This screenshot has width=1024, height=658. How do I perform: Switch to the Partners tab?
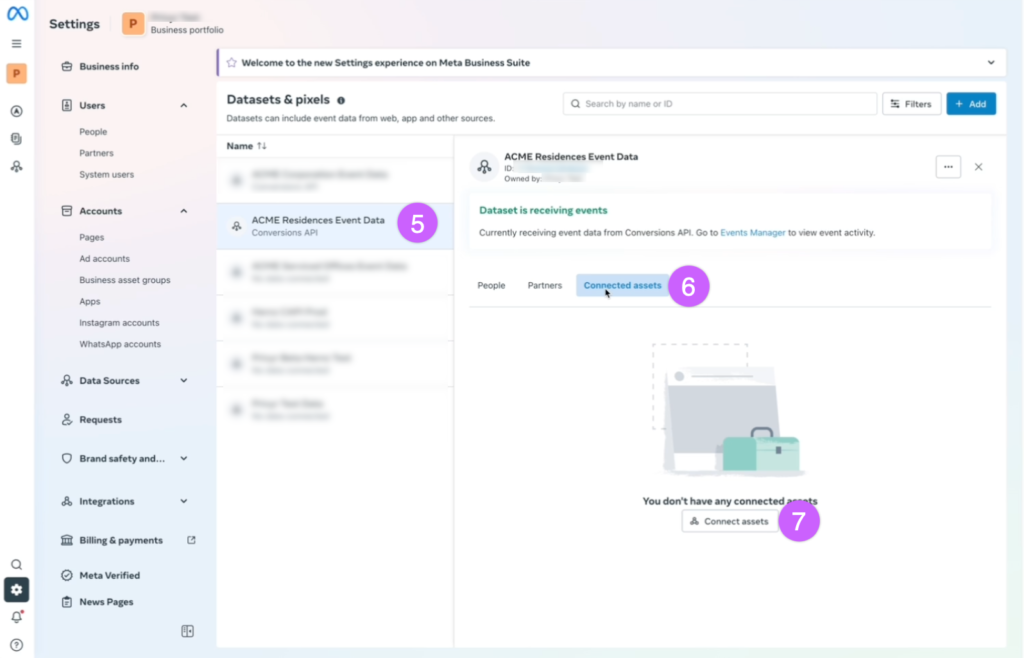[x=545, y=285]
